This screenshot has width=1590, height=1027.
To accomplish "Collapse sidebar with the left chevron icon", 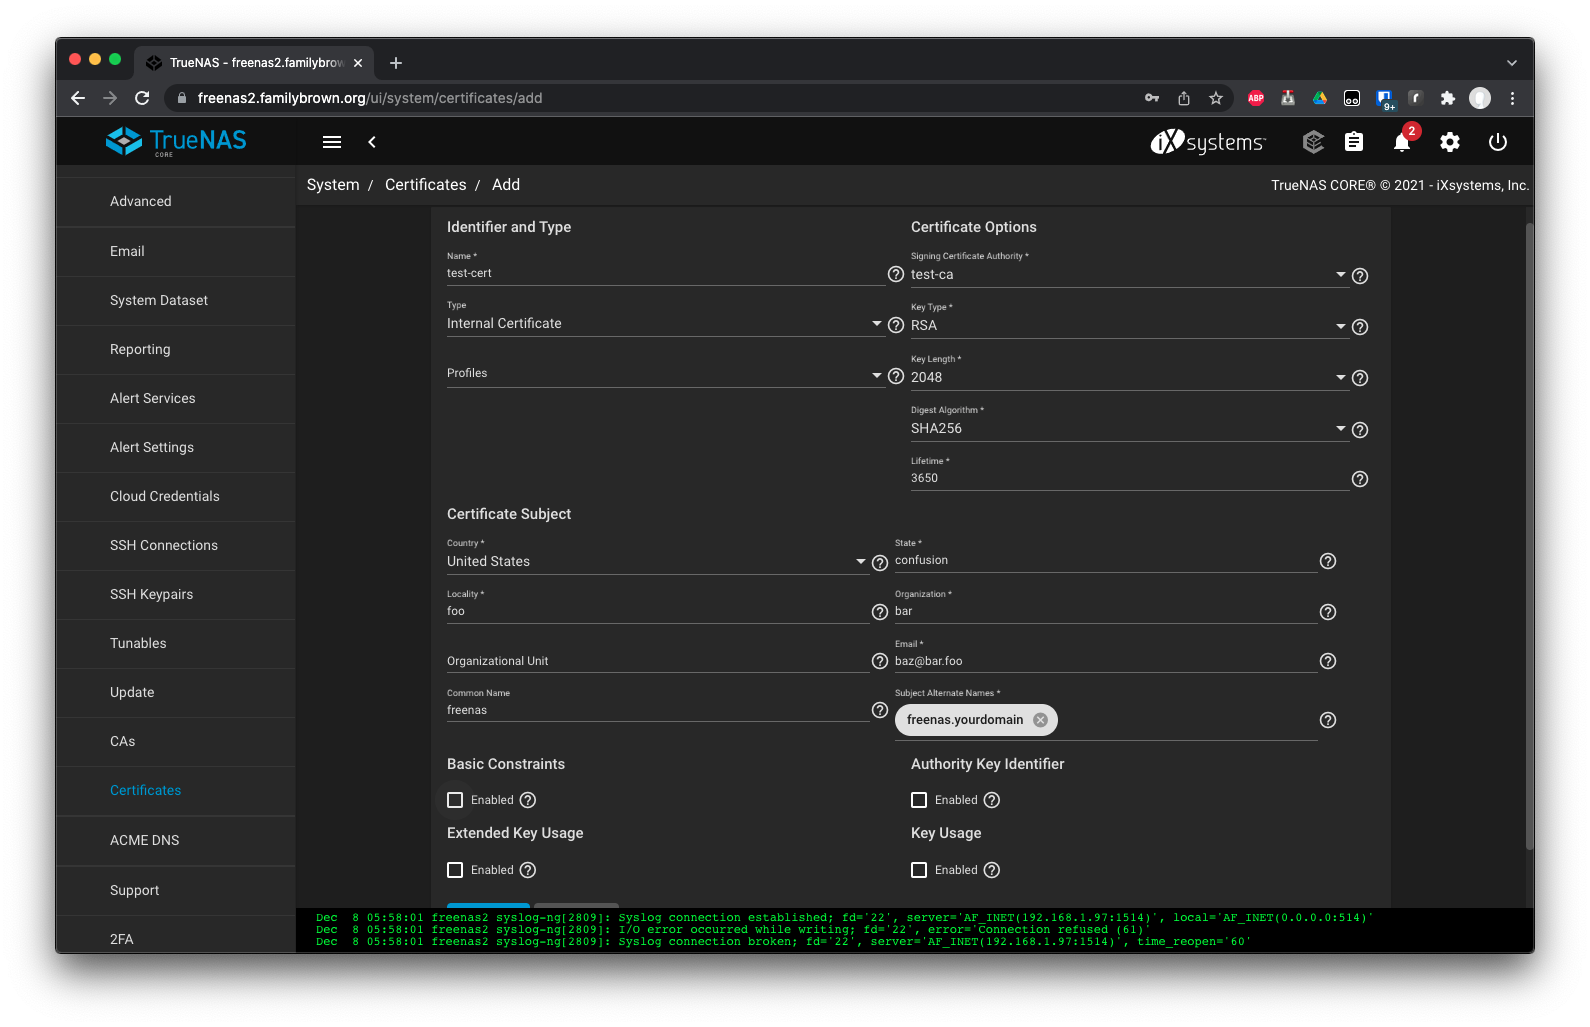I will coord(372,142).
